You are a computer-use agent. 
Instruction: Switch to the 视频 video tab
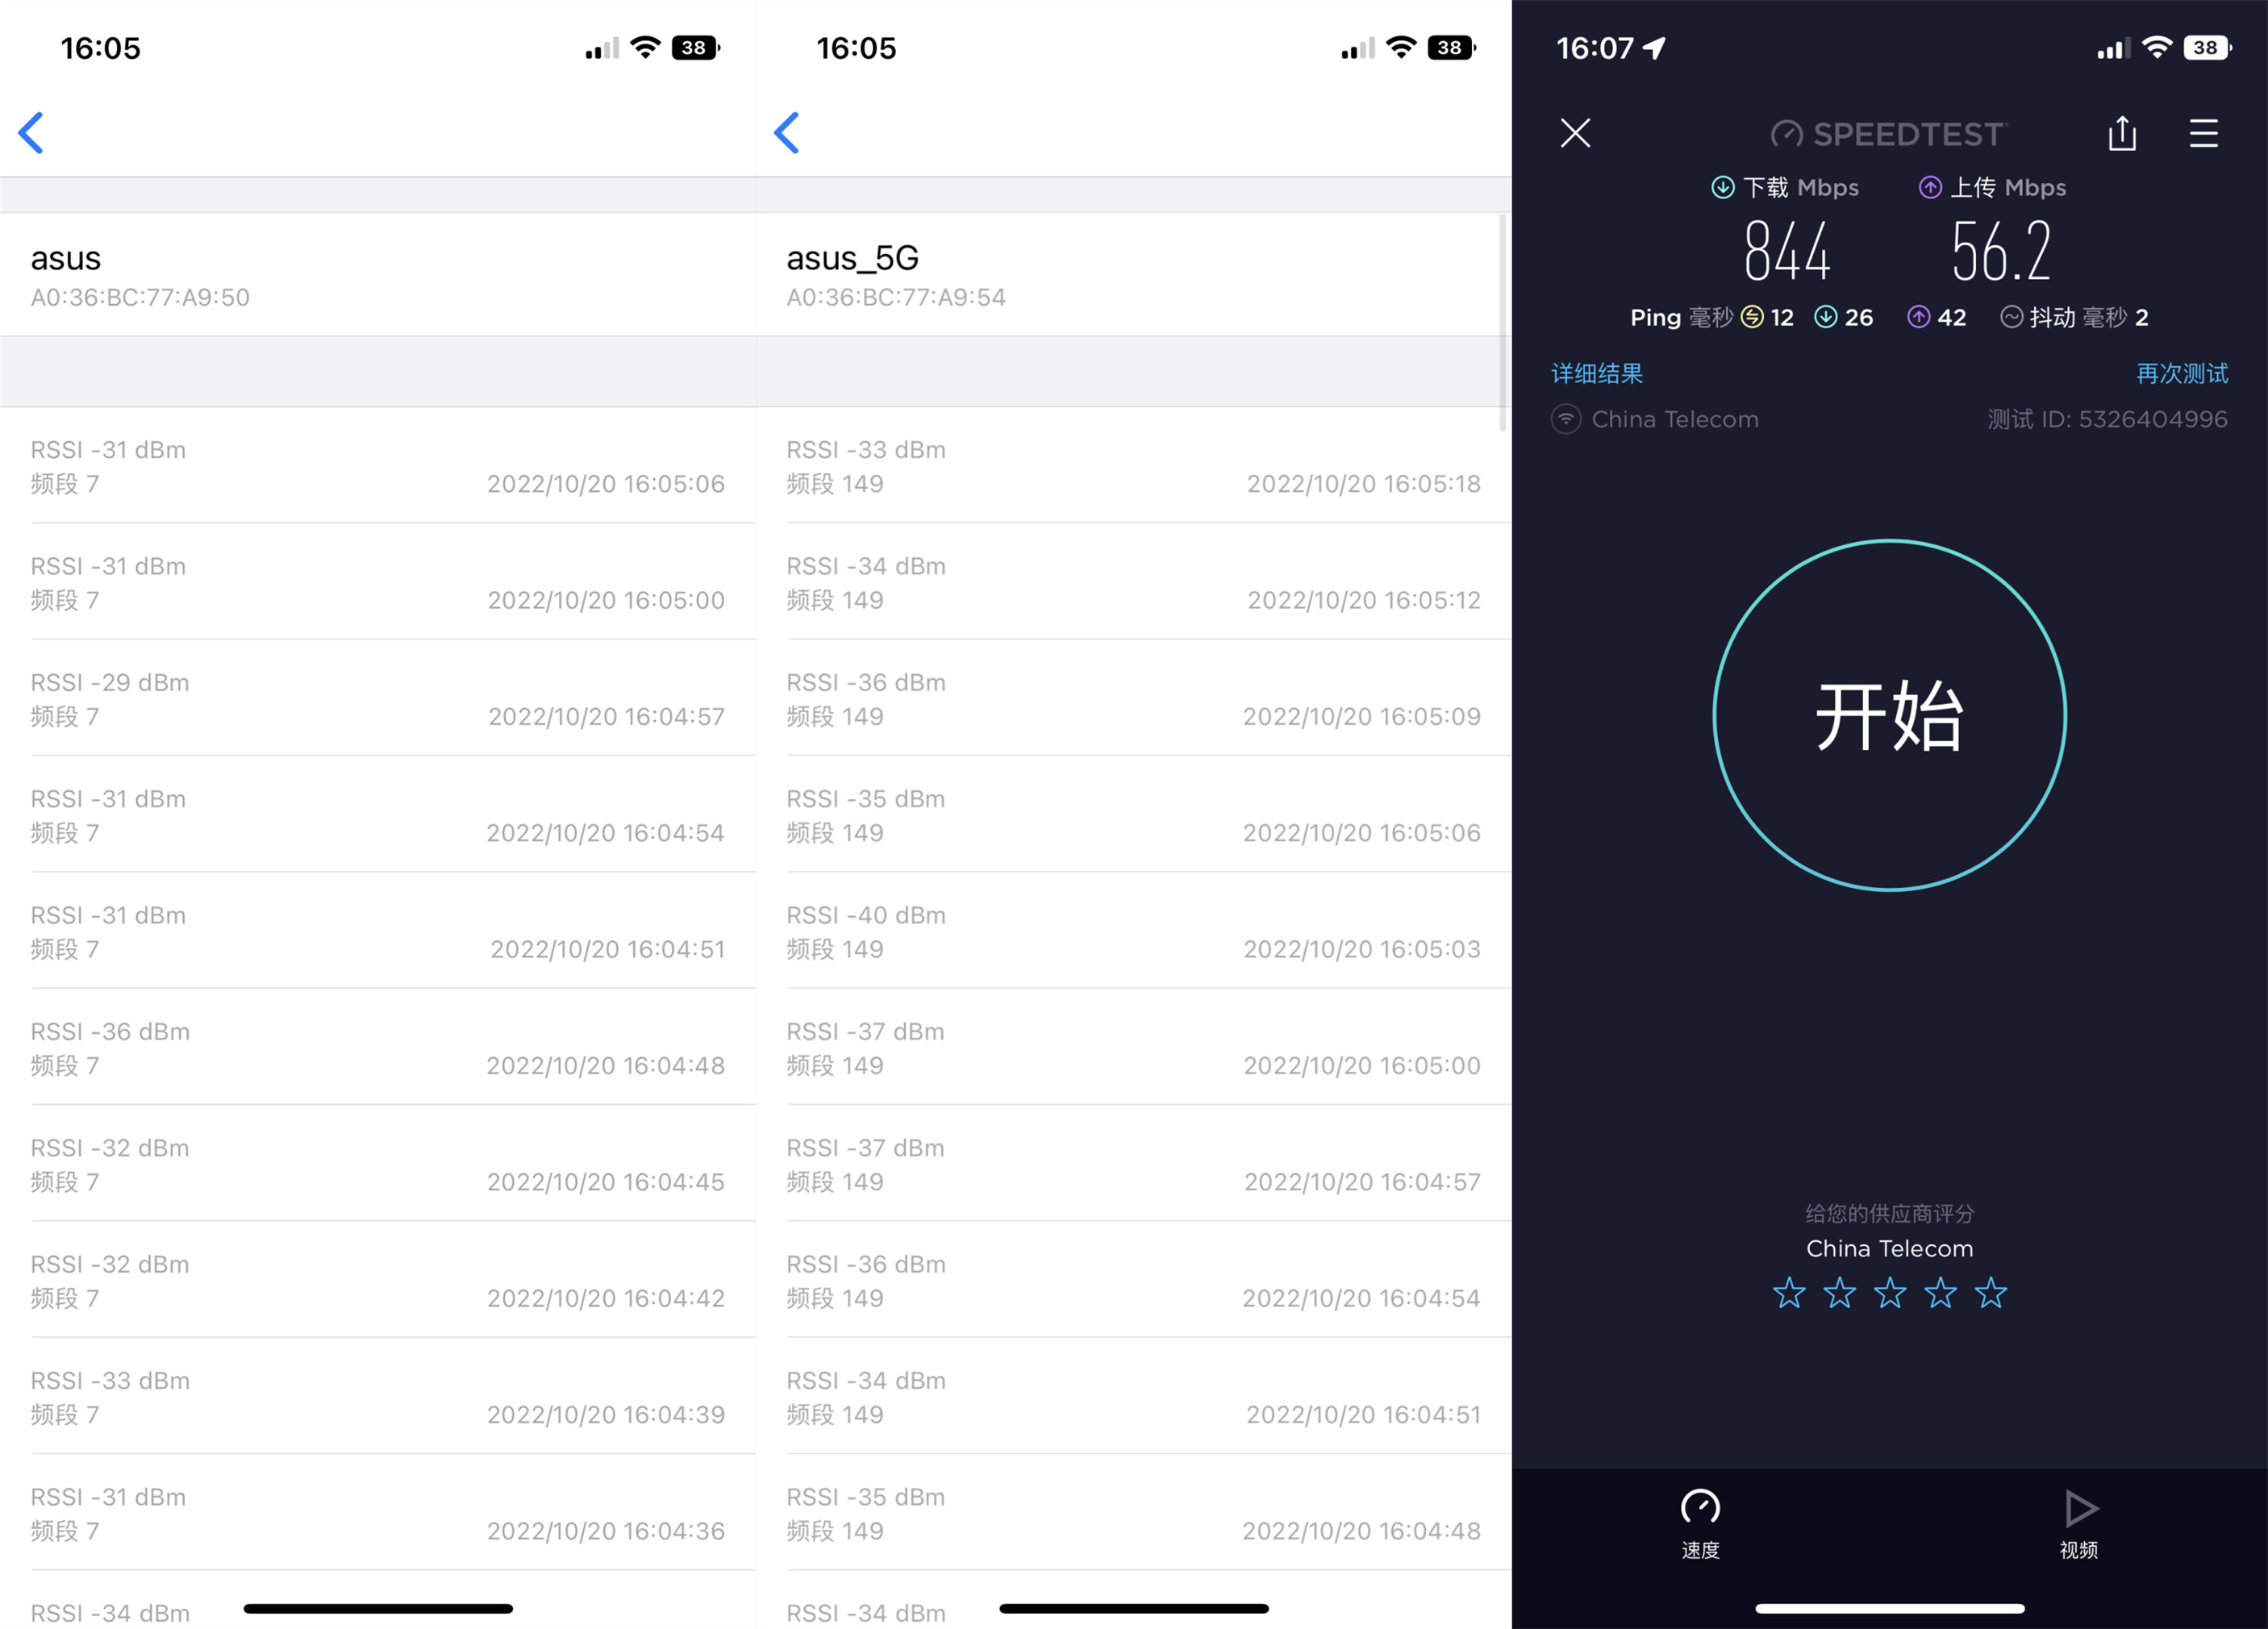coord(2078,1524)
